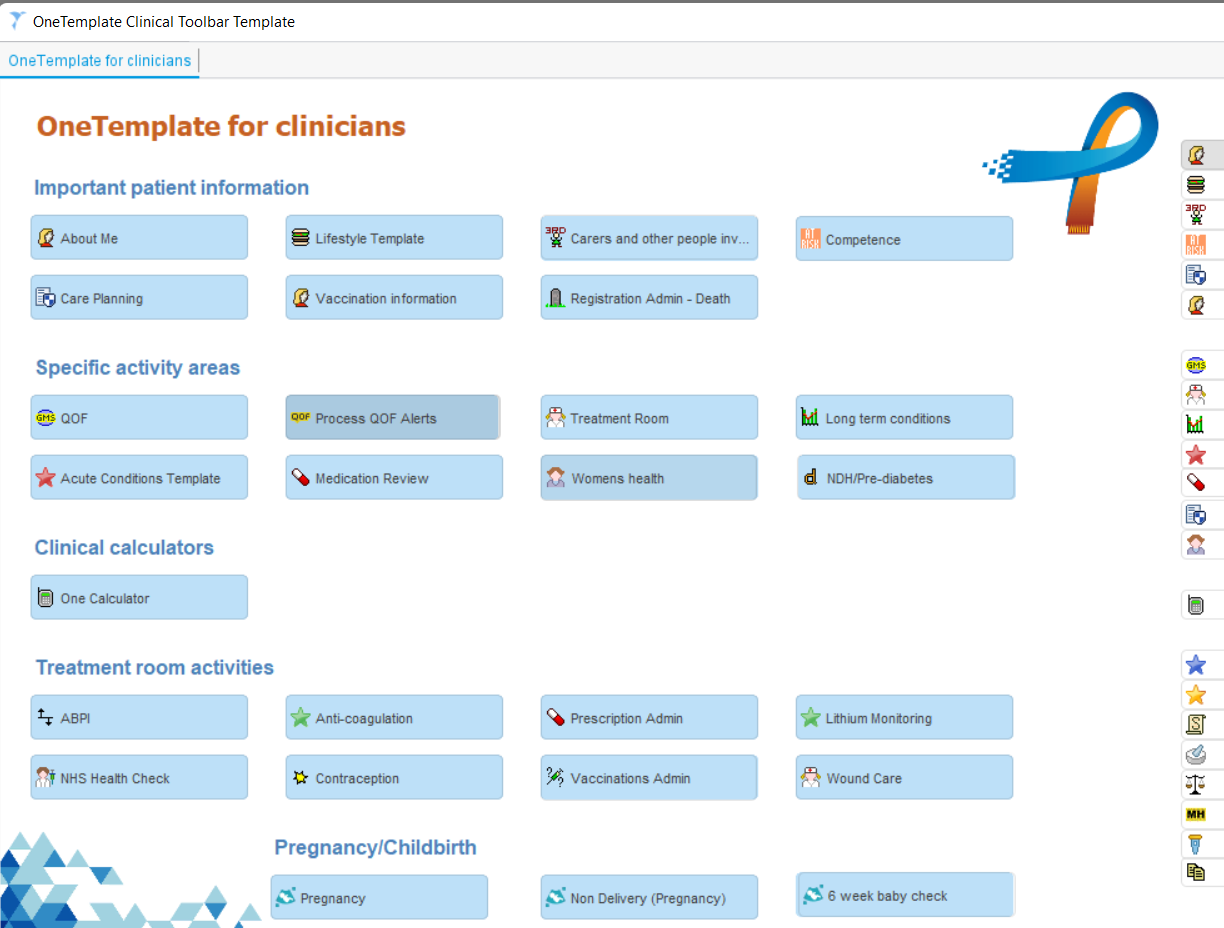Select the Wound Care button
Viewport: 1224px width, 928px height.
[904, 778]
